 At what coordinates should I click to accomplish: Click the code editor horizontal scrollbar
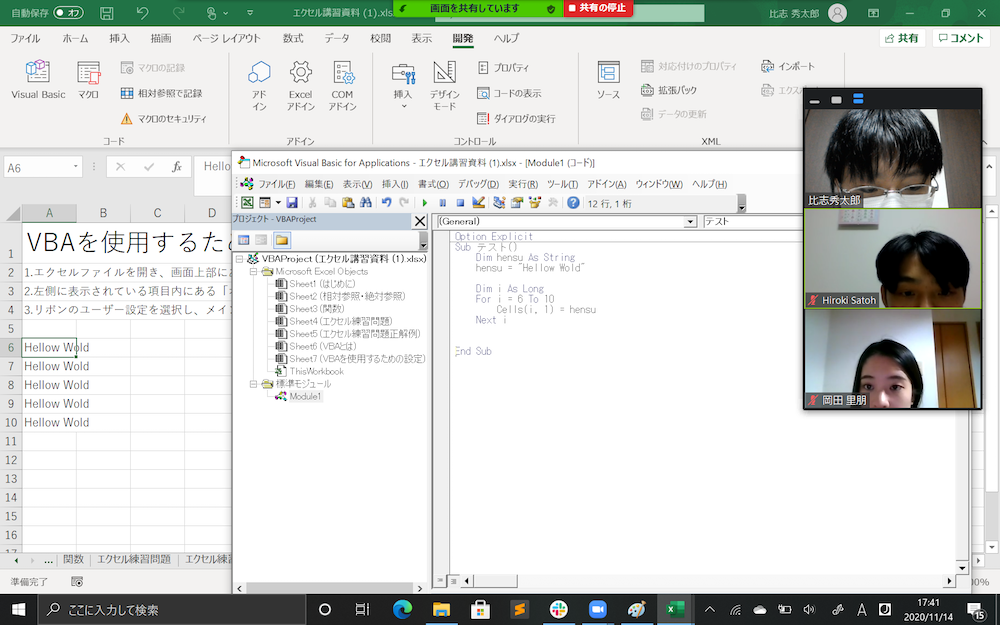pyautogui.click(x=495, y=581)
